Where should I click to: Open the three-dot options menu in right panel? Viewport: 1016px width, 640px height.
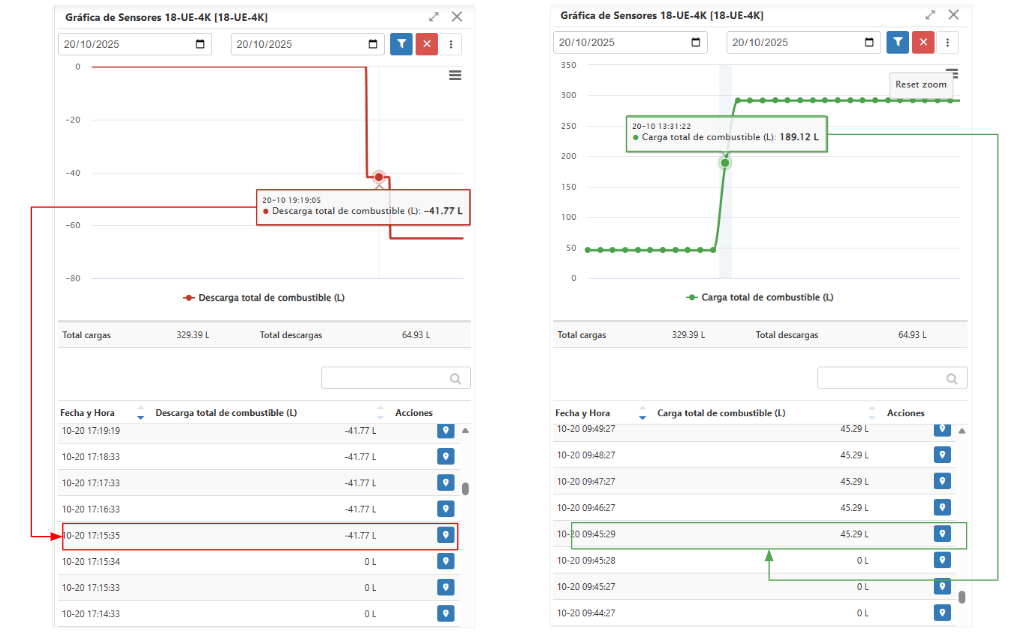pos(947,42)
